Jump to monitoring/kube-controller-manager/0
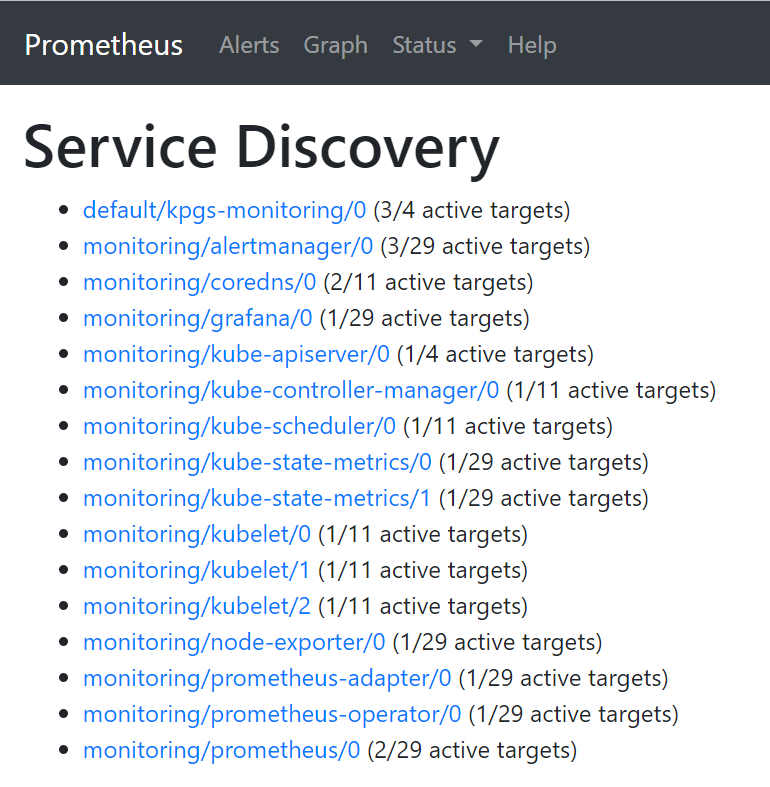770x787 pixels. (291, 390)
